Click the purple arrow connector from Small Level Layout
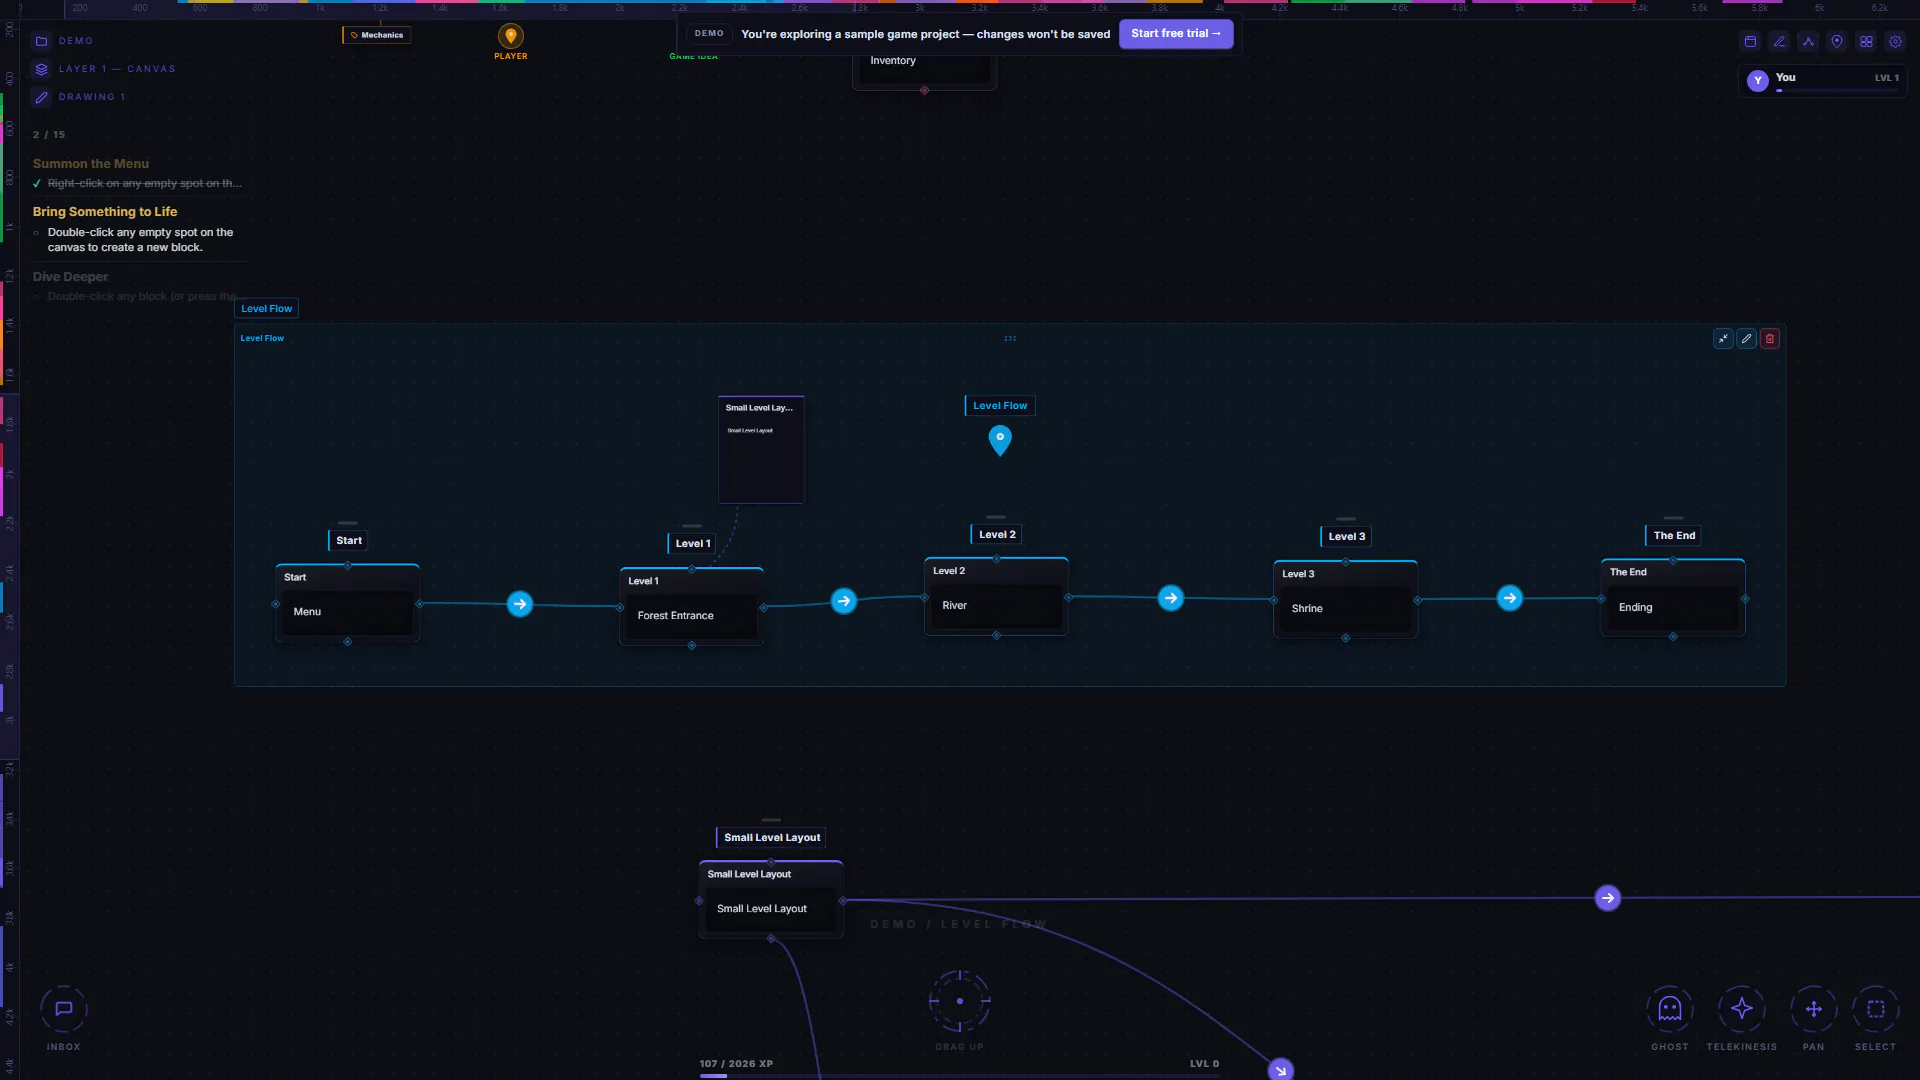Screen dimensions: 1920x1080 pyautogui.click(x=1608, y=898)
